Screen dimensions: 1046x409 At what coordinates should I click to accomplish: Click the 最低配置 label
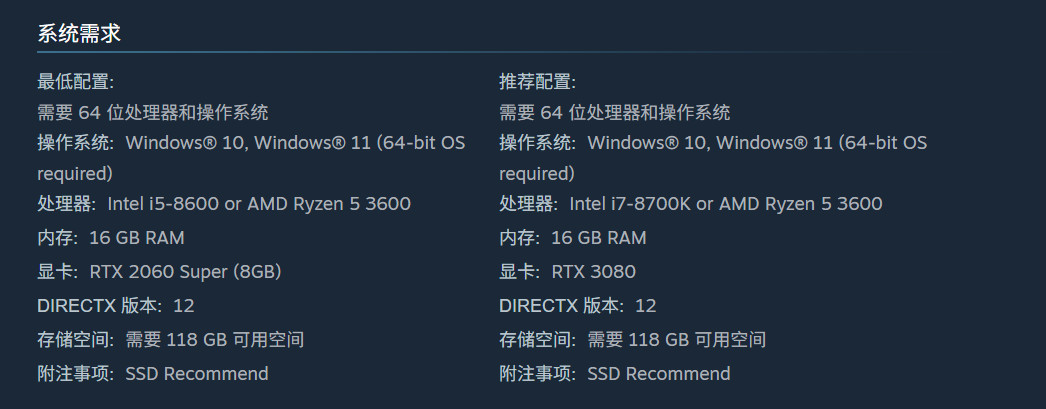(75, 81)
